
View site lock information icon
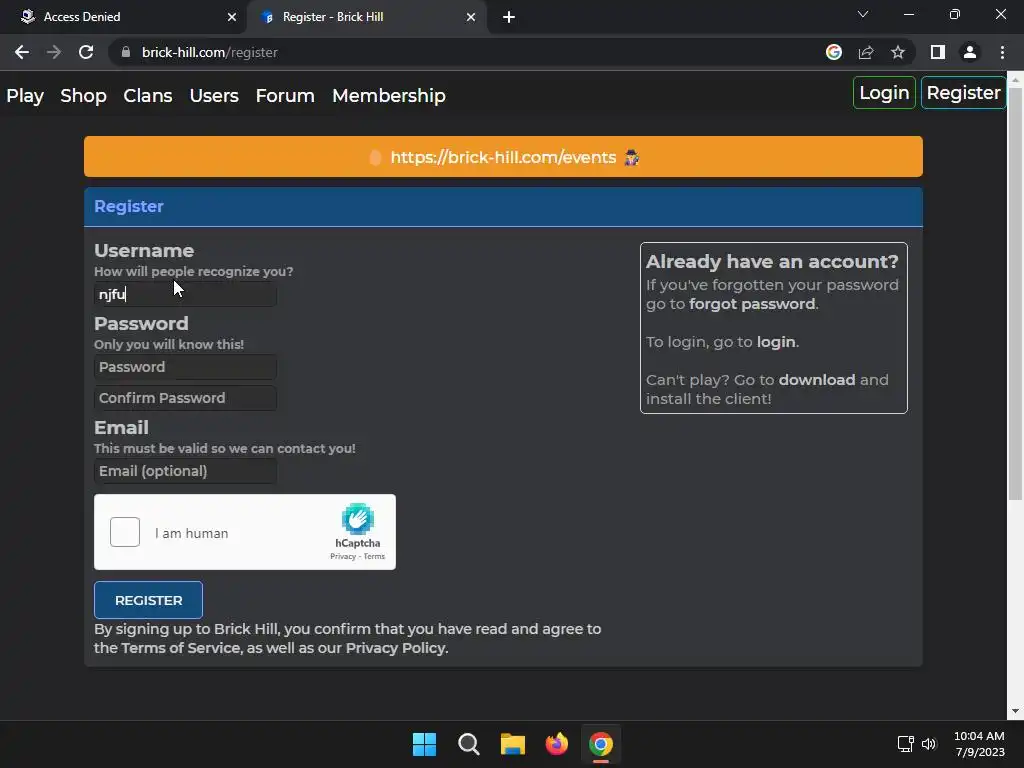[x=126, y=52]
